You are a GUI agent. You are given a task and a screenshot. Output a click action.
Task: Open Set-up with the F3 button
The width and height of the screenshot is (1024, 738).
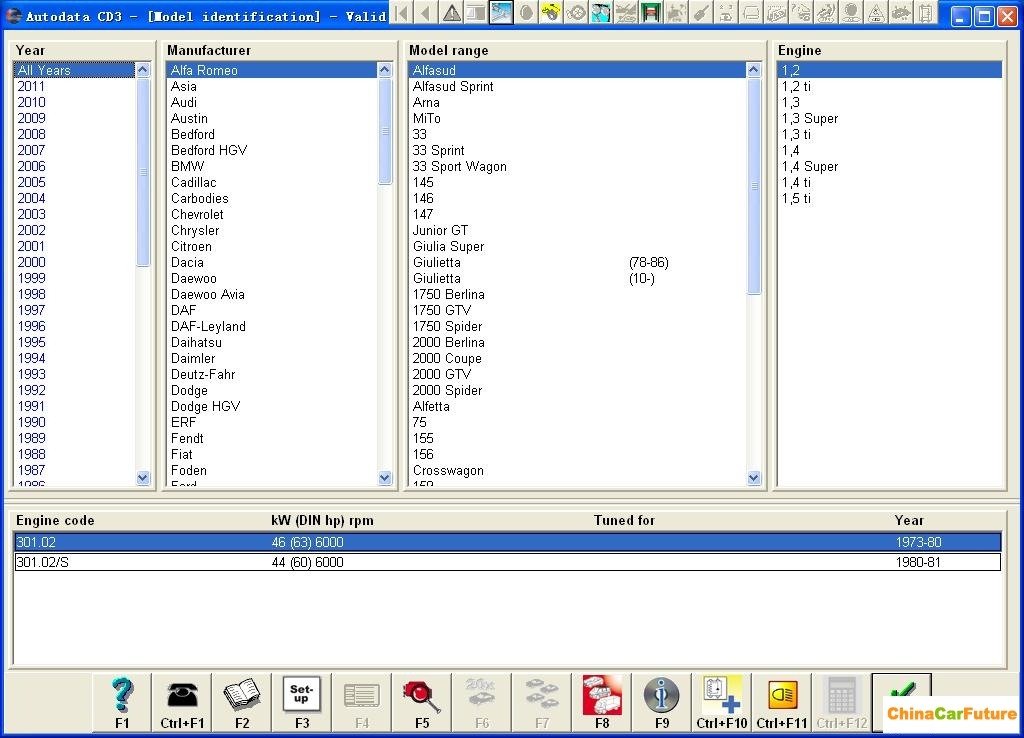pyautogui.click(x=302, y=702)
